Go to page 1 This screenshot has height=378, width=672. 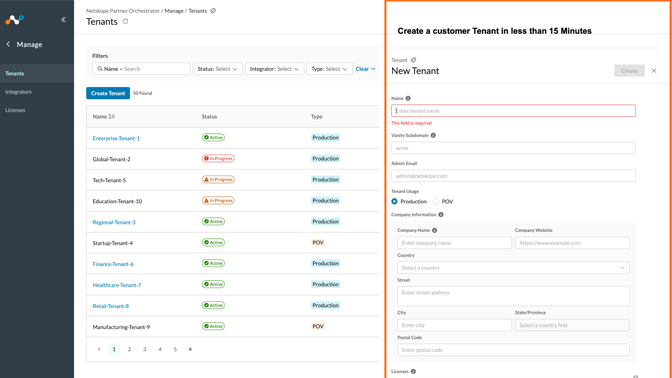[114, 349]
